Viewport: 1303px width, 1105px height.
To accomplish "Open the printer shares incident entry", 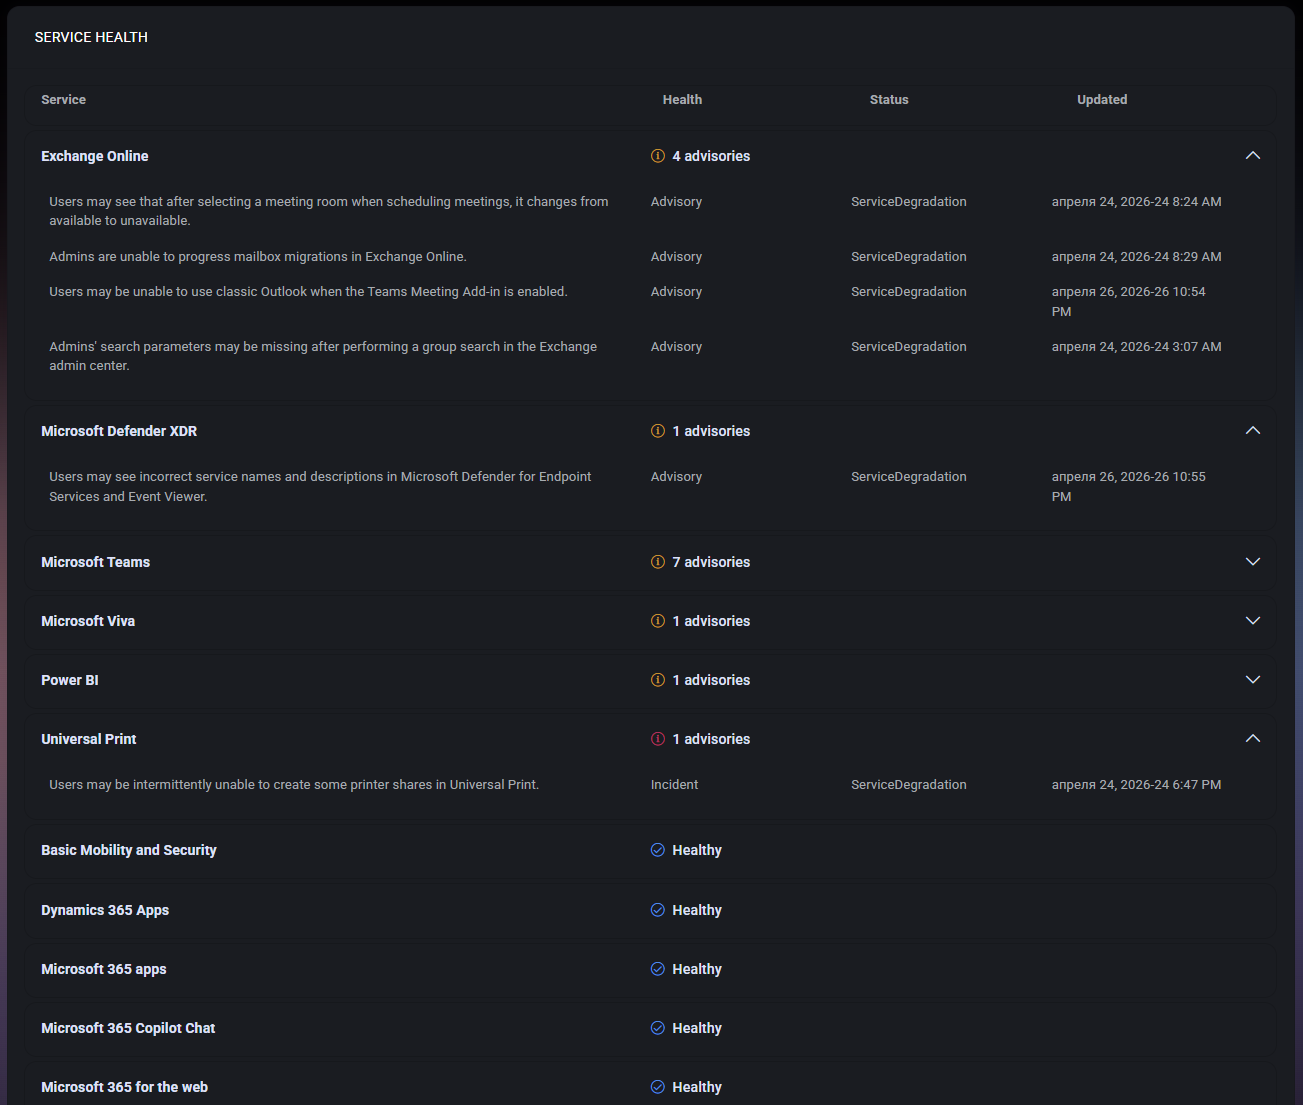I will point(294,785).
